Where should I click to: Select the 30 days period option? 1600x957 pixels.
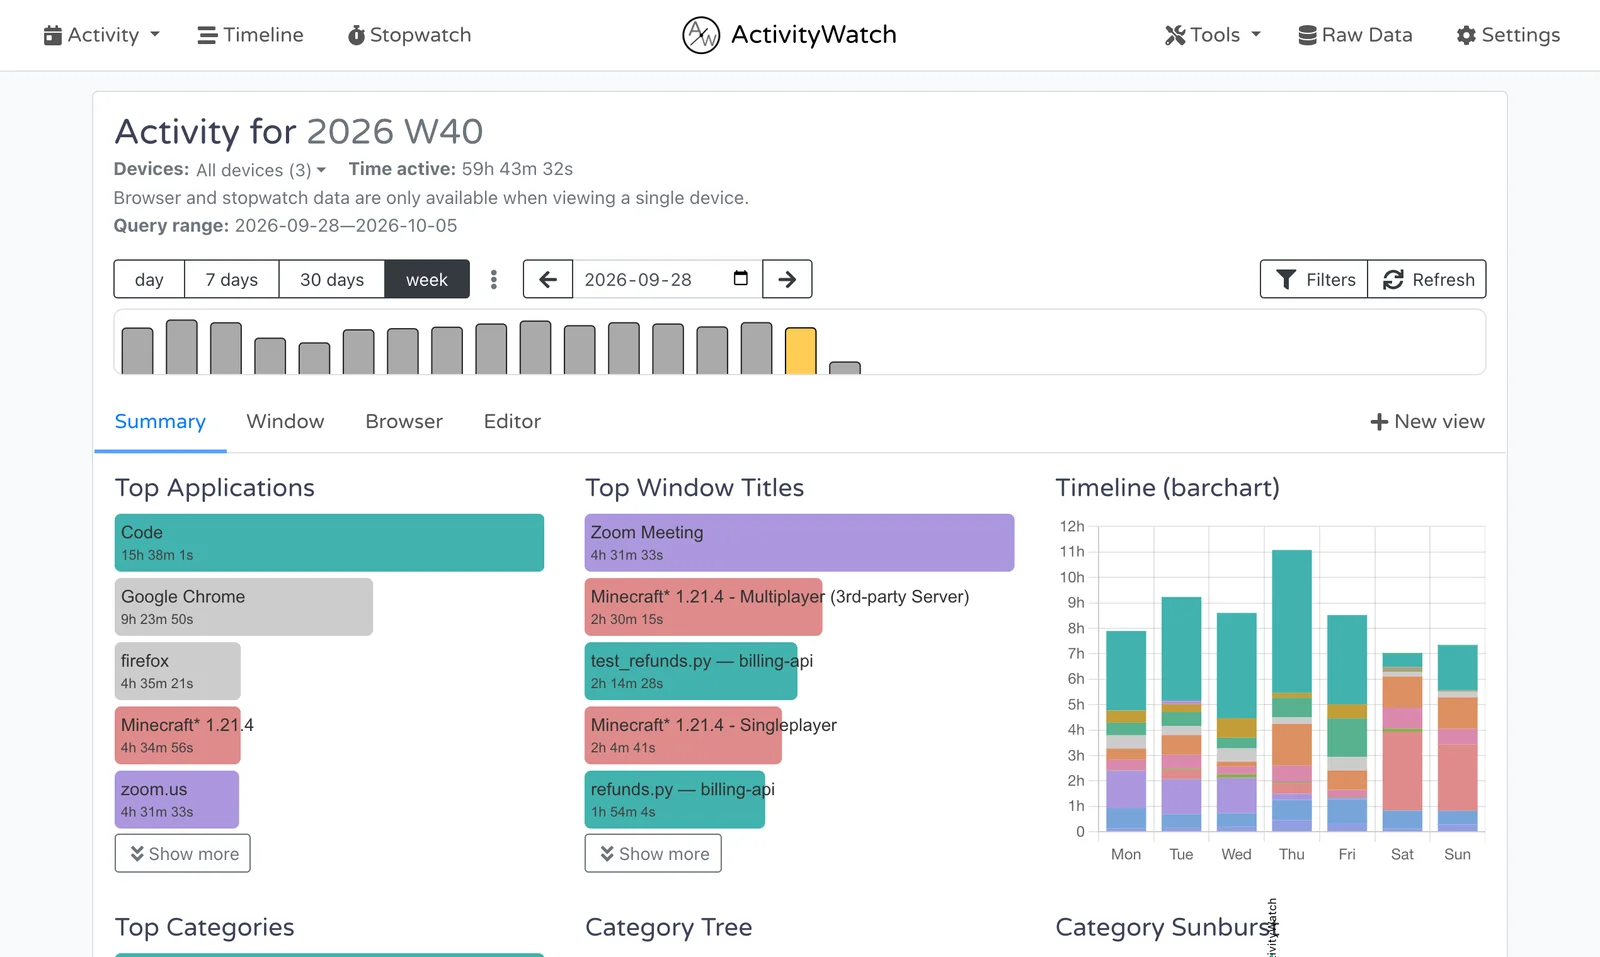[332, 279]
